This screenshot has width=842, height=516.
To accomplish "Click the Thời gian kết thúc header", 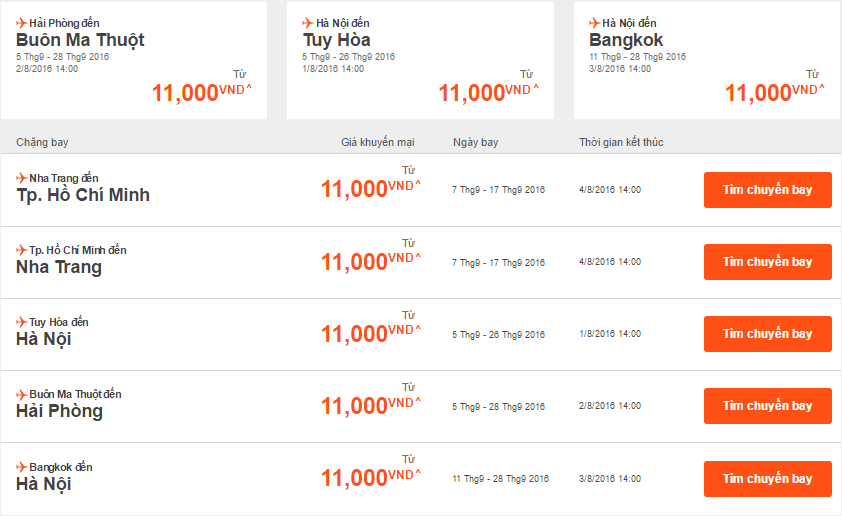I will [620, 142].
